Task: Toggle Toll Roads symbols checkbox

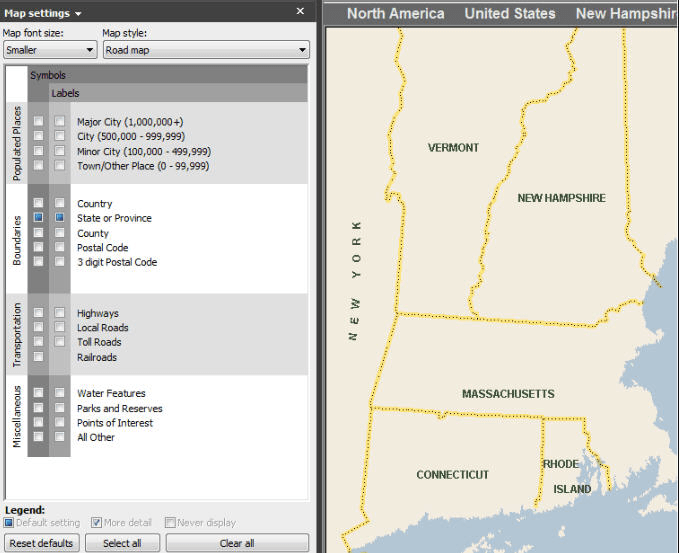Action: [39, 342]
